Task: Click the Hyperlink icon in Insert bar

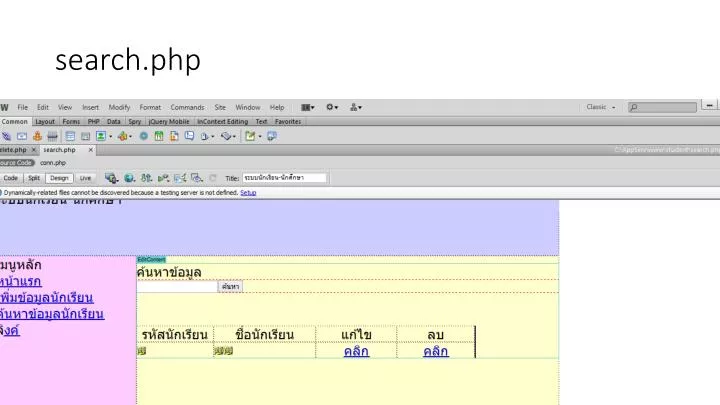Action: (6, 135)
